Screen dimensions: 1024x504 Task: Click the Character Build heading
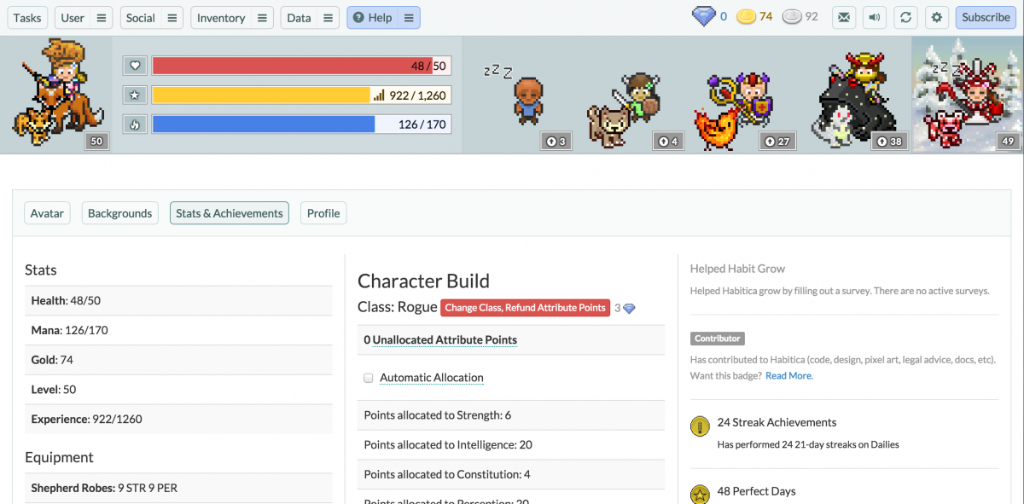click(423, 281)
